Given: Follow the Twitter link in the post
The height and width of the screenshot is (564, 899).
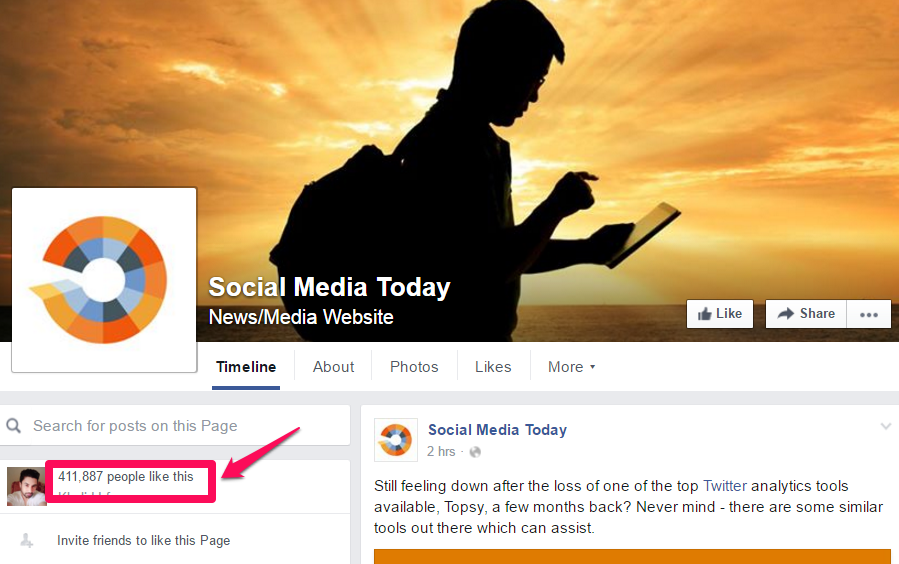Looking at the screenshot, I should [725, 485].
